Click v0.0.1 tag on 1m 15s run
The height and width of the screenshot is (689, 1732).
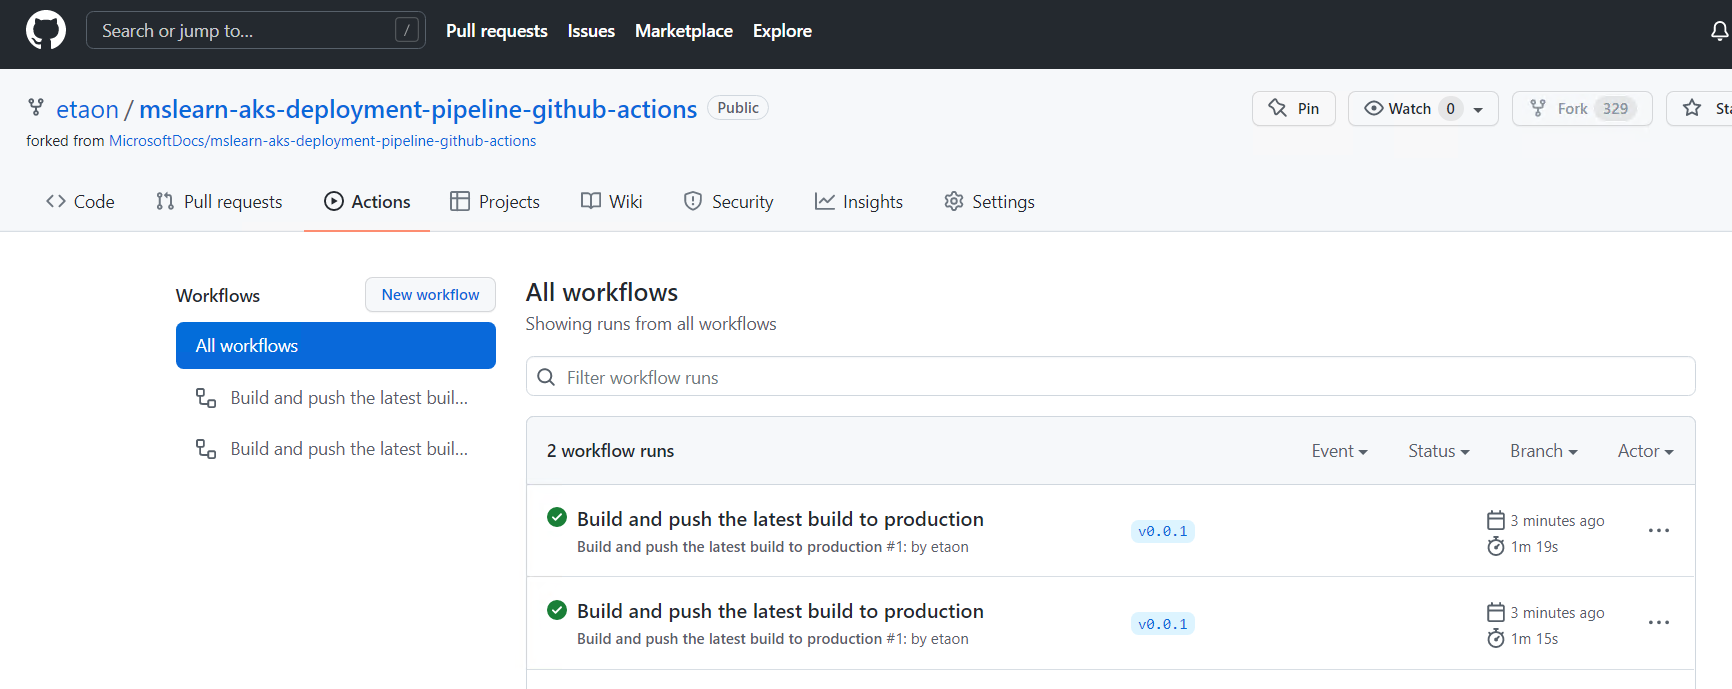click(x=1163, y=624)
